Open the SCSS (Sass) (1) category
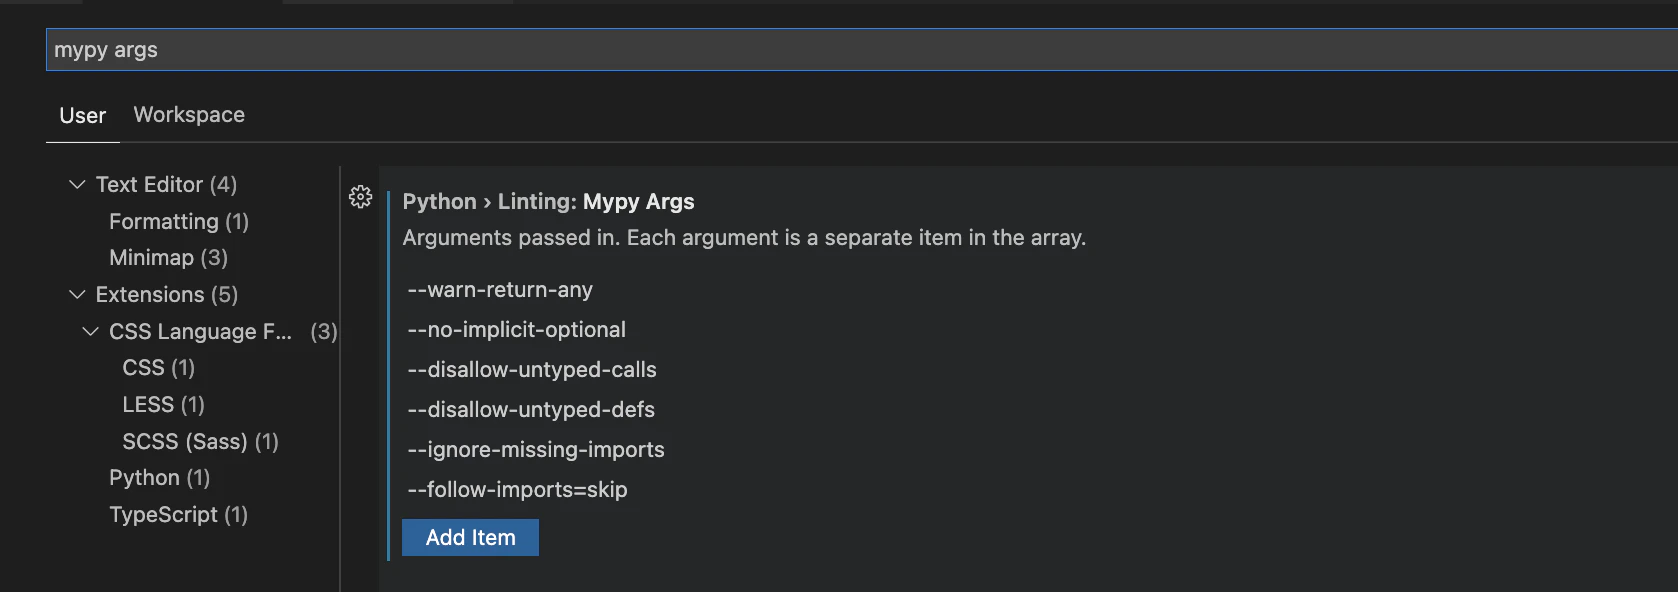Viewport: 1678px width, 592px height. (201, 442)
